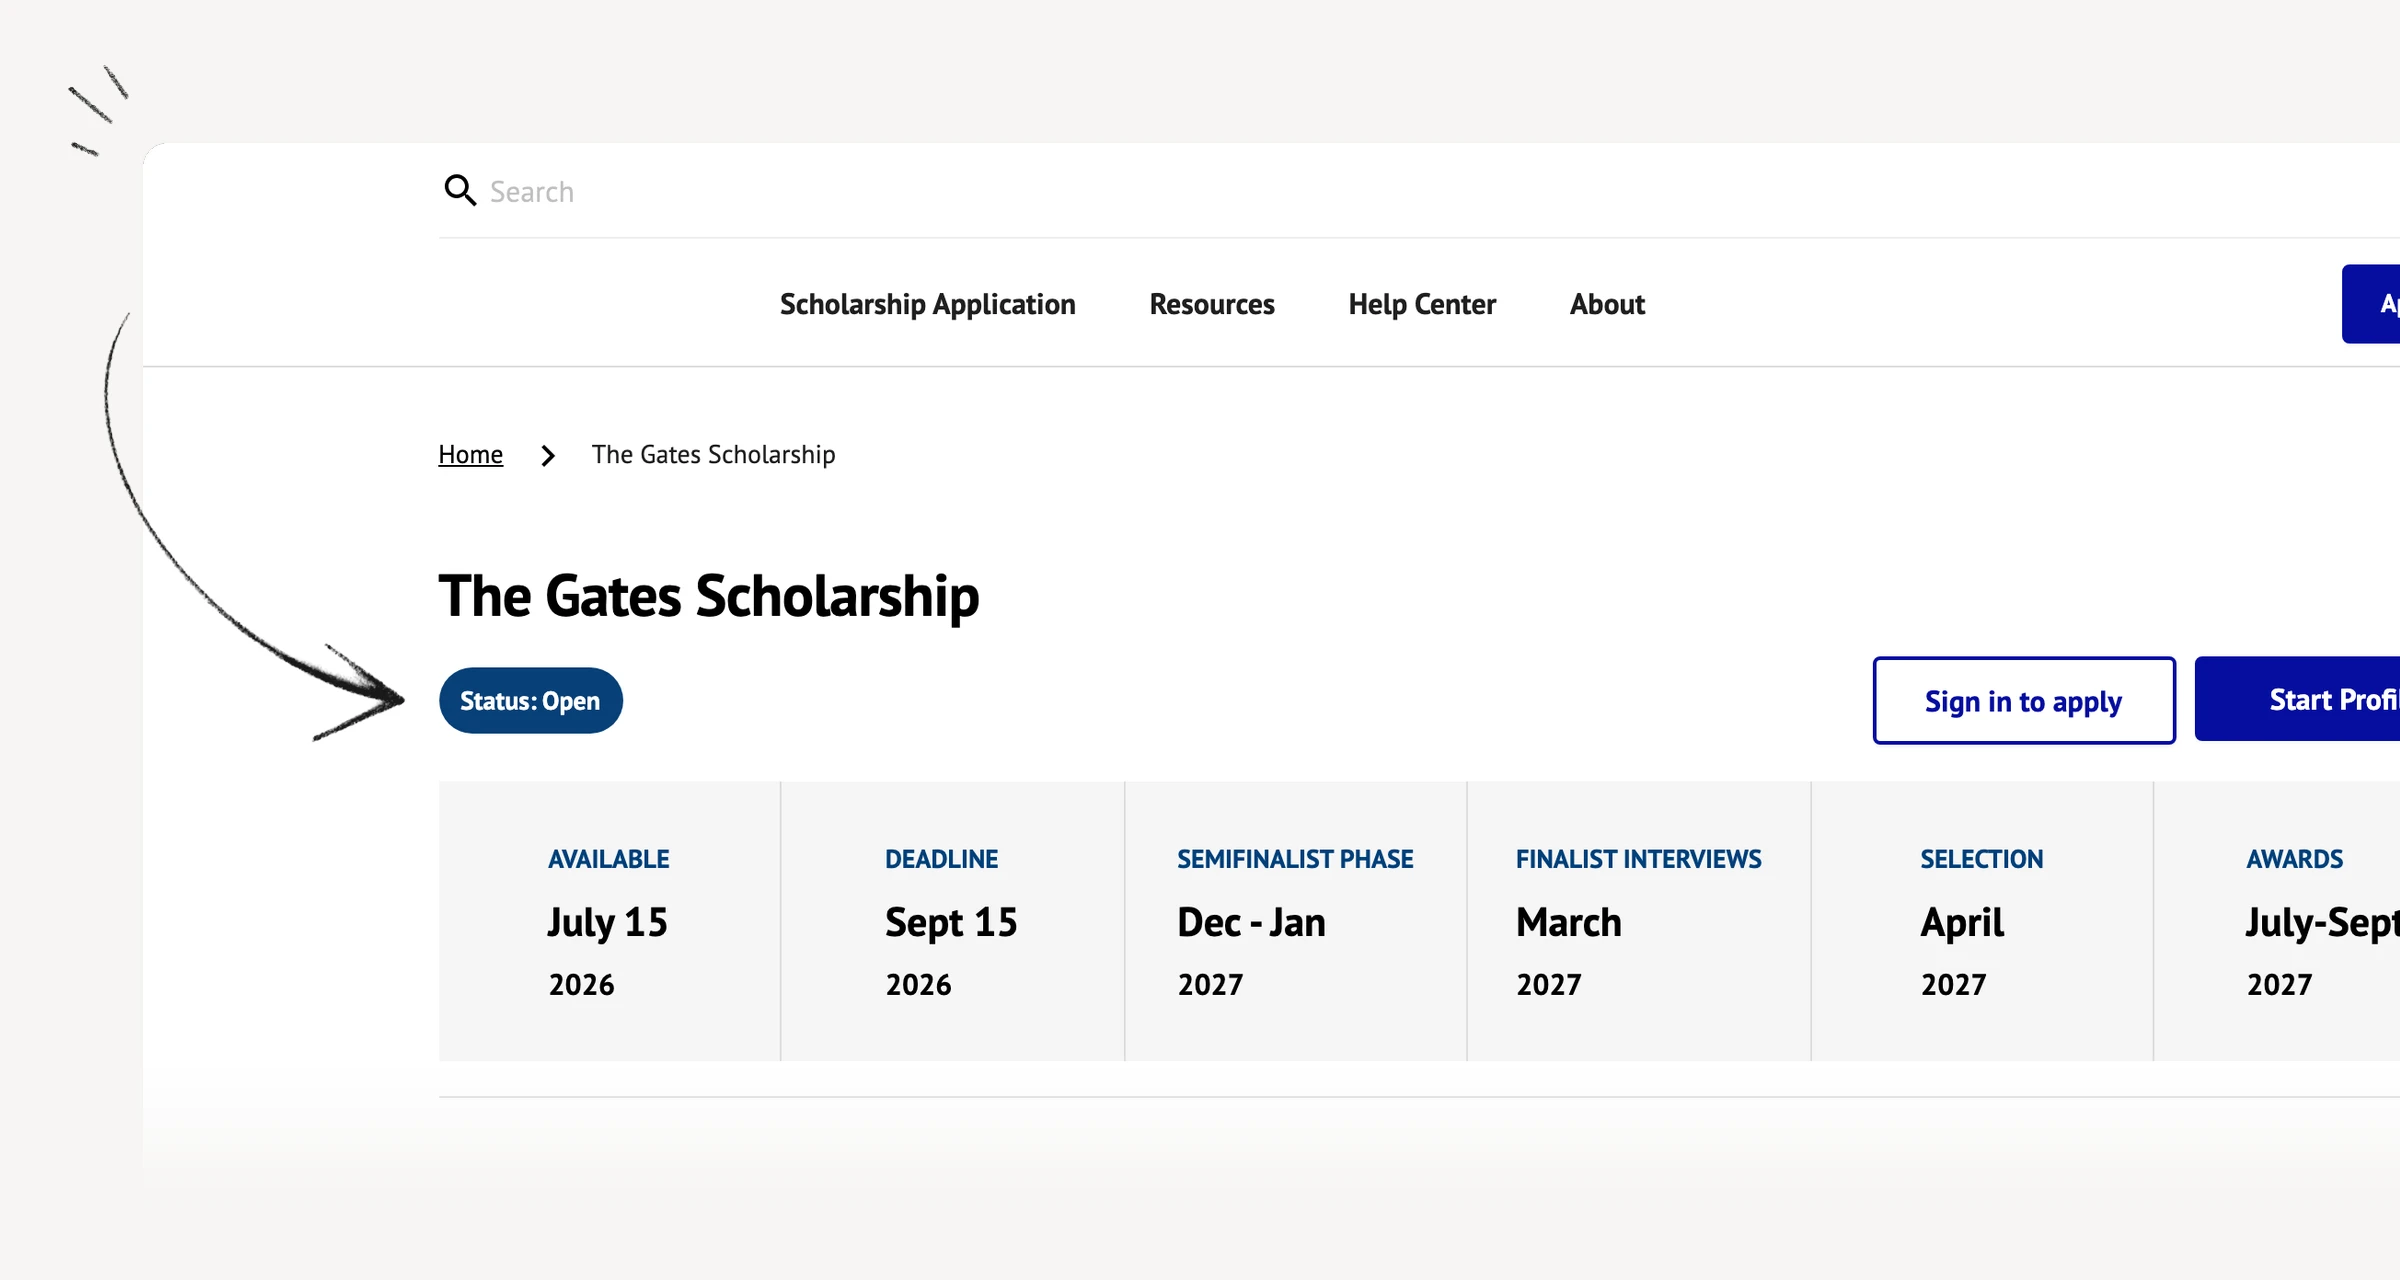This screenshot has width=2400, height=1280.
Task: Click the Sign in to apply button
Action: 2023,701
